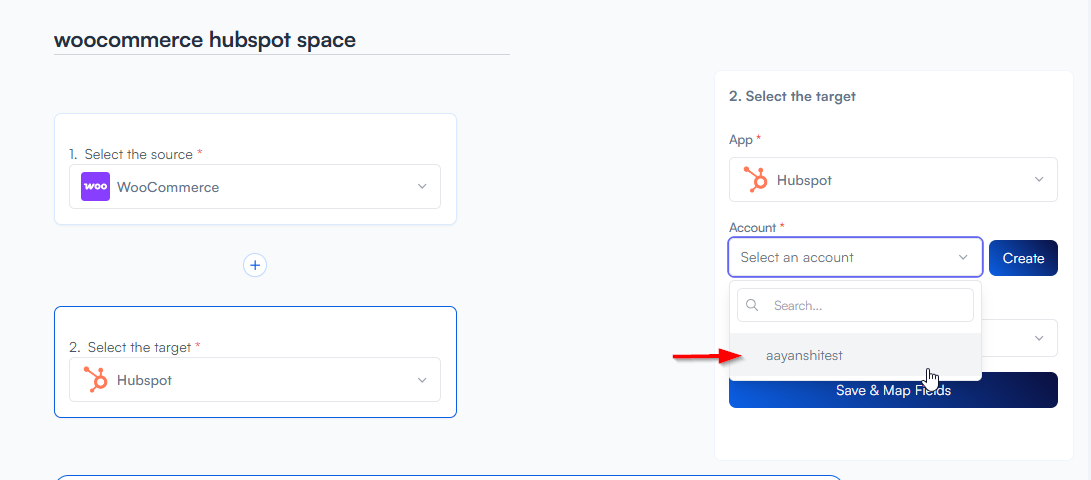The width and height of the screenshot is (1091, 480).
Task: Click the plus icon between the steps
Action: [255, 265]
